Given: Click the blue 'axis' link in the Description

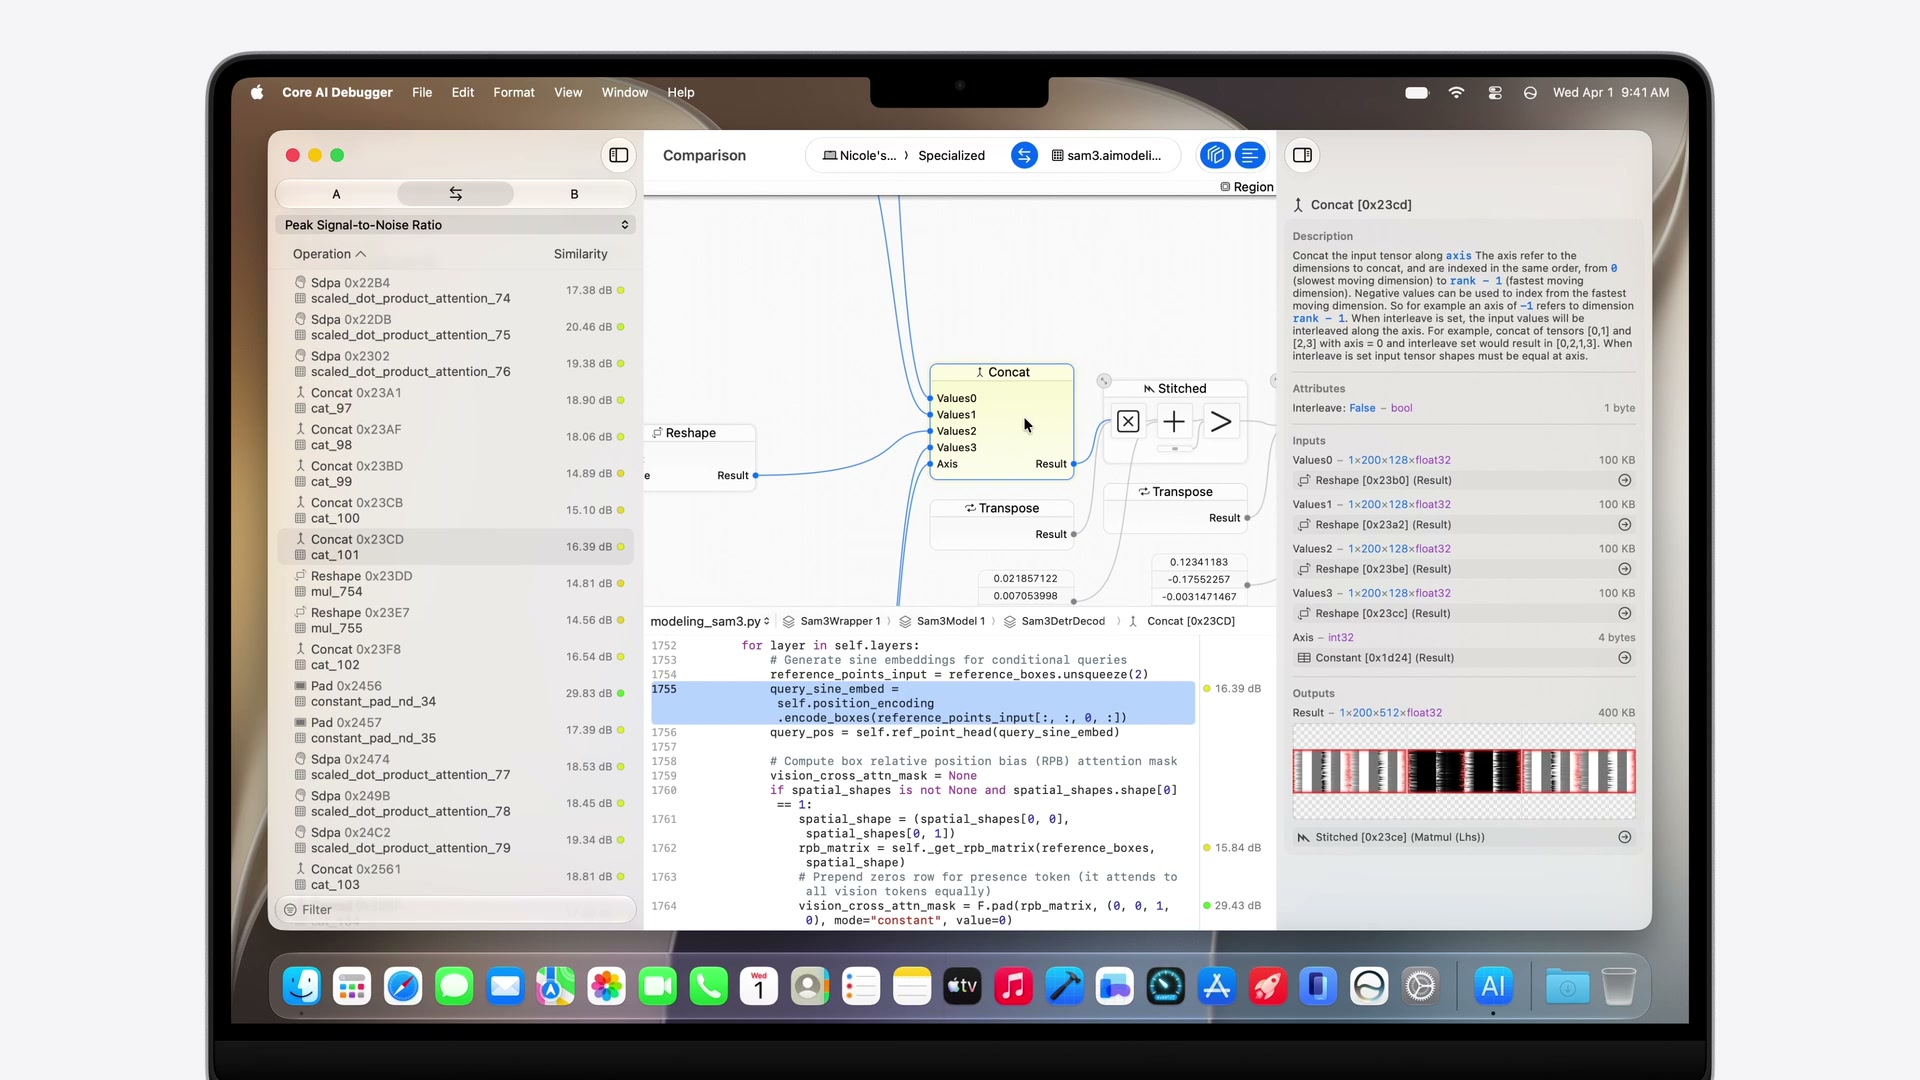Looking at the screenshot, I should (1458, 256).
